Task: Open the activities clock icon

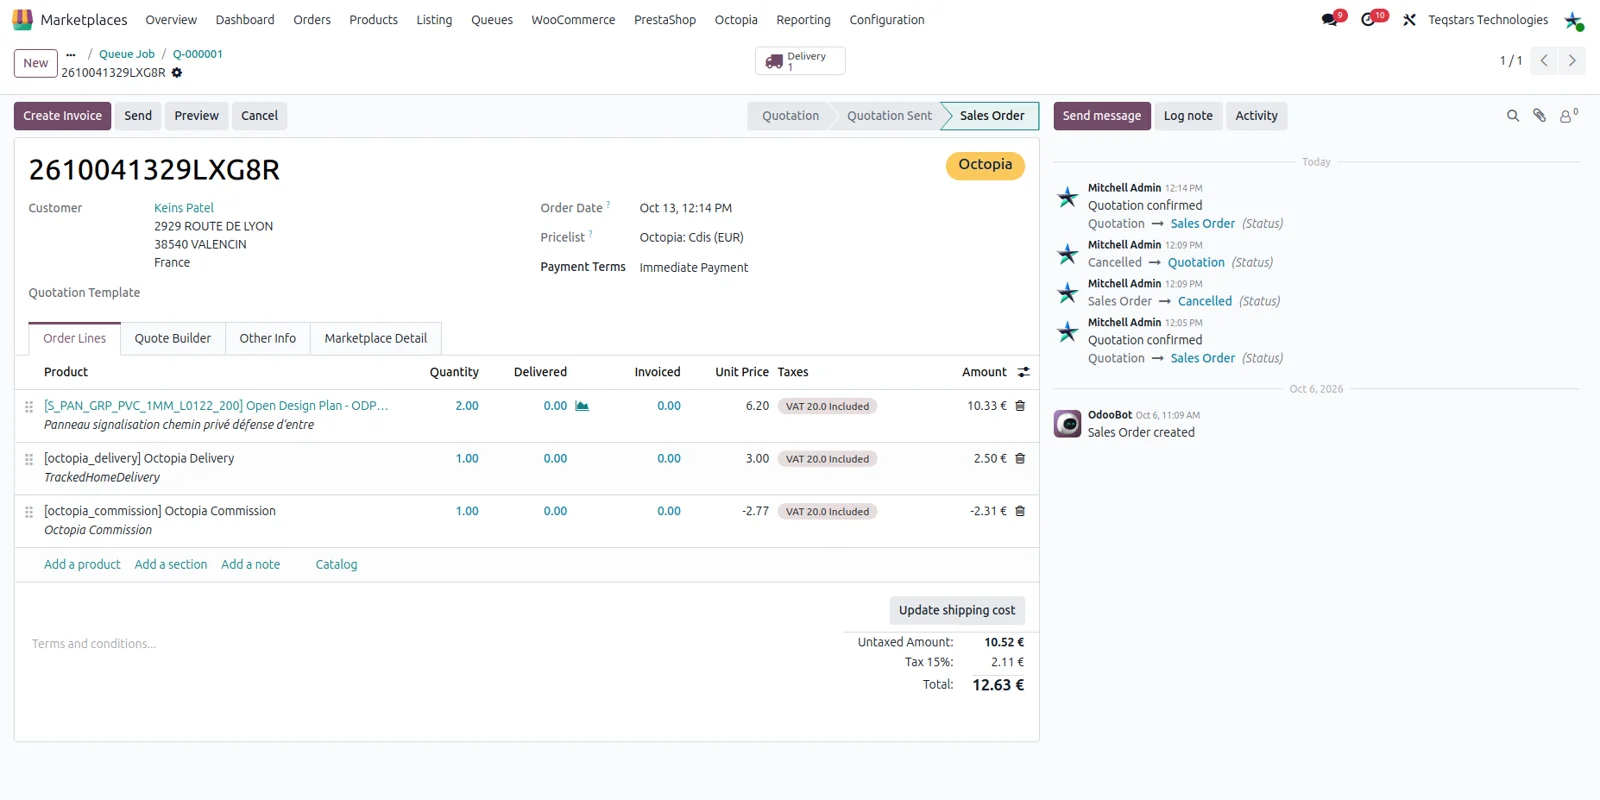Action: pos(1368,19)
